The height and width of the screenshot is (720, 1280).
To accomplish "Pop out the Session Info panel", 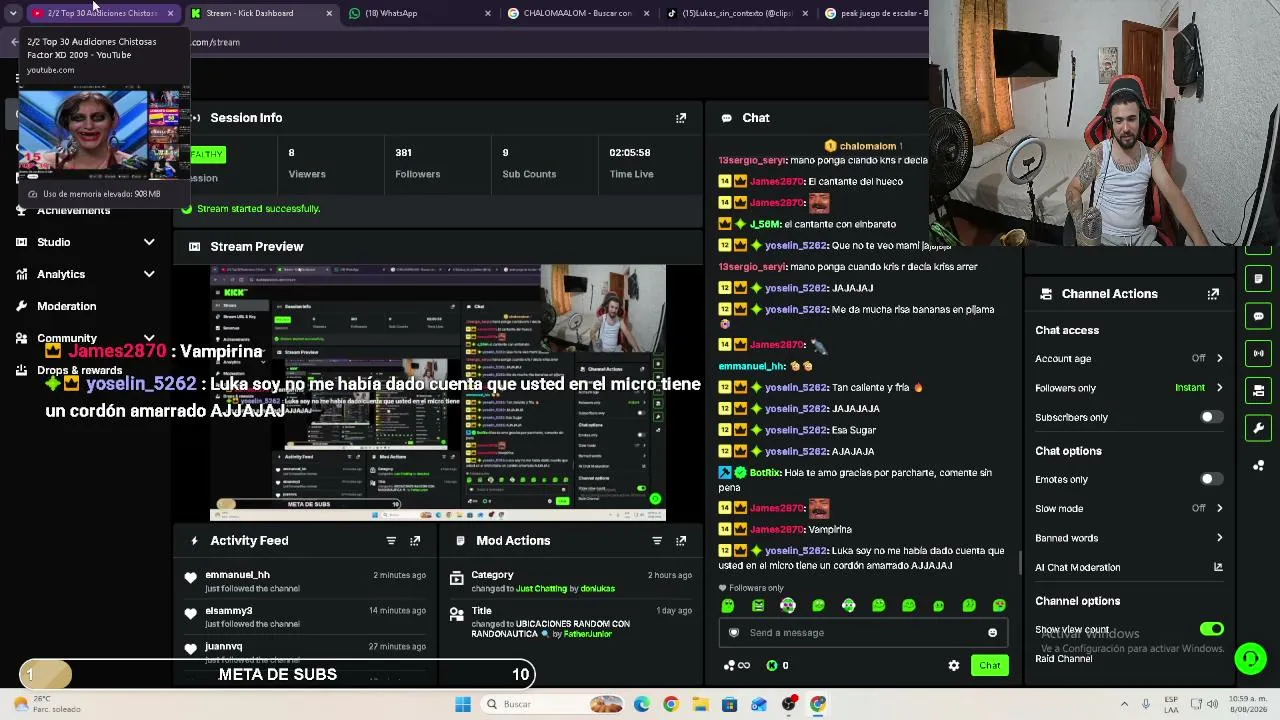I will (681, 118).
